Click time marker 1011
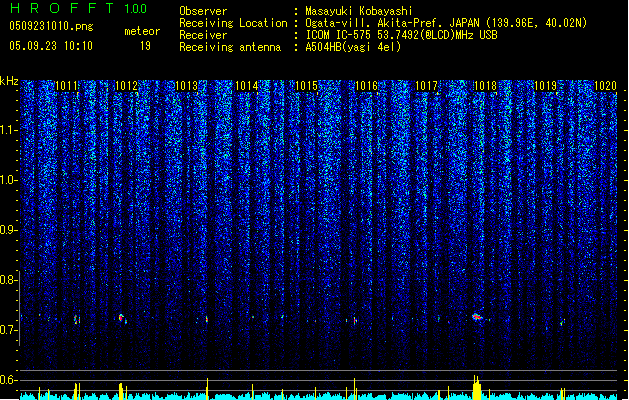Viewport: 629px width, 400px height. point(66,86)
